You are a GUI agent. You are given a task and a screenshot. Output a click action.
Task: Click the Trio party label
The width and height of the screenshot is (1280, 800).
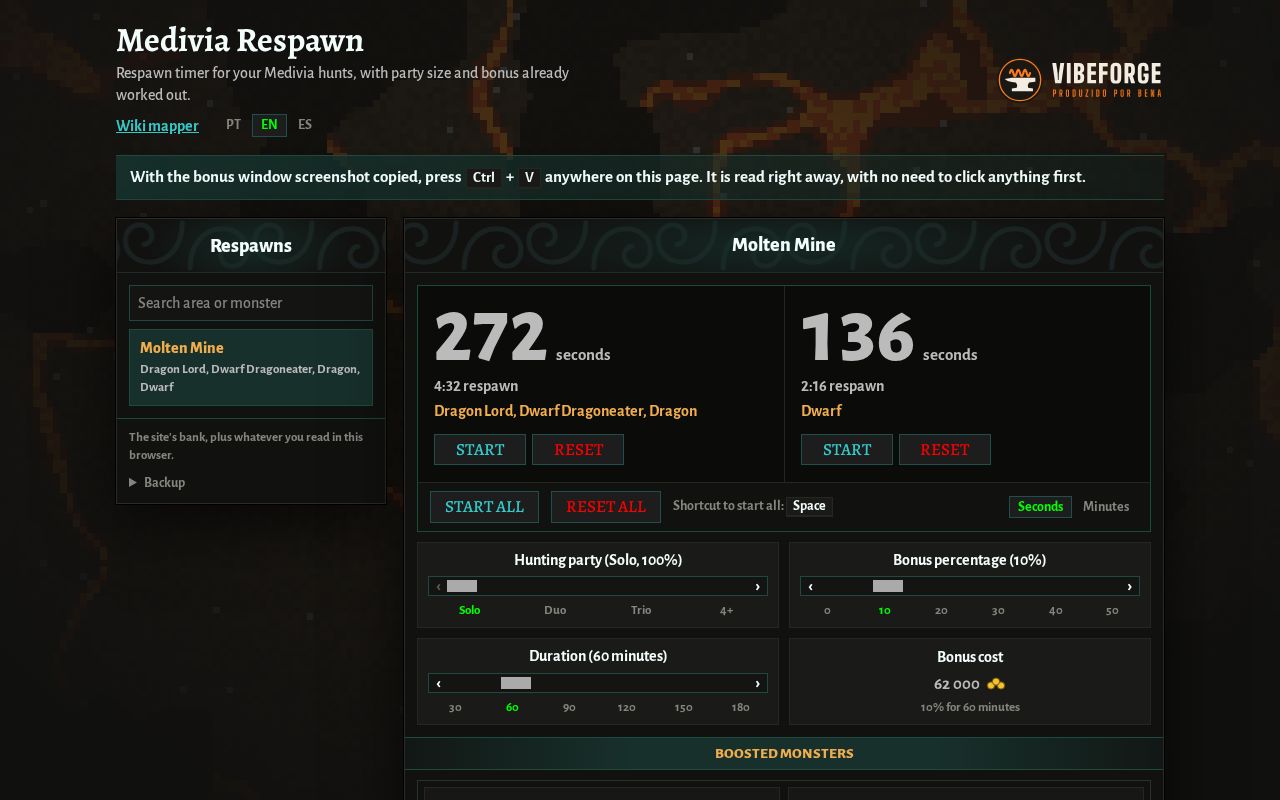click(x=641, y=610)
